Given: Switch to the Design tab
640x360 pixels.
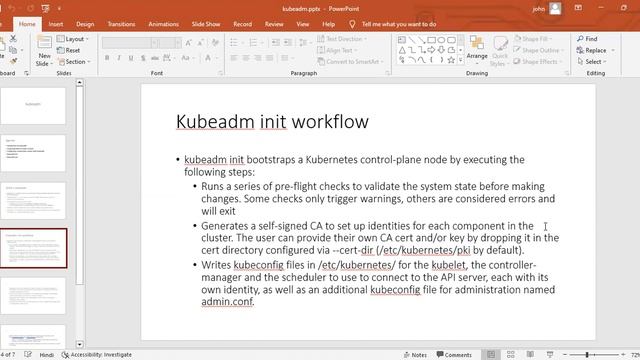Looking at the screenshot, I should click(85, 24).
